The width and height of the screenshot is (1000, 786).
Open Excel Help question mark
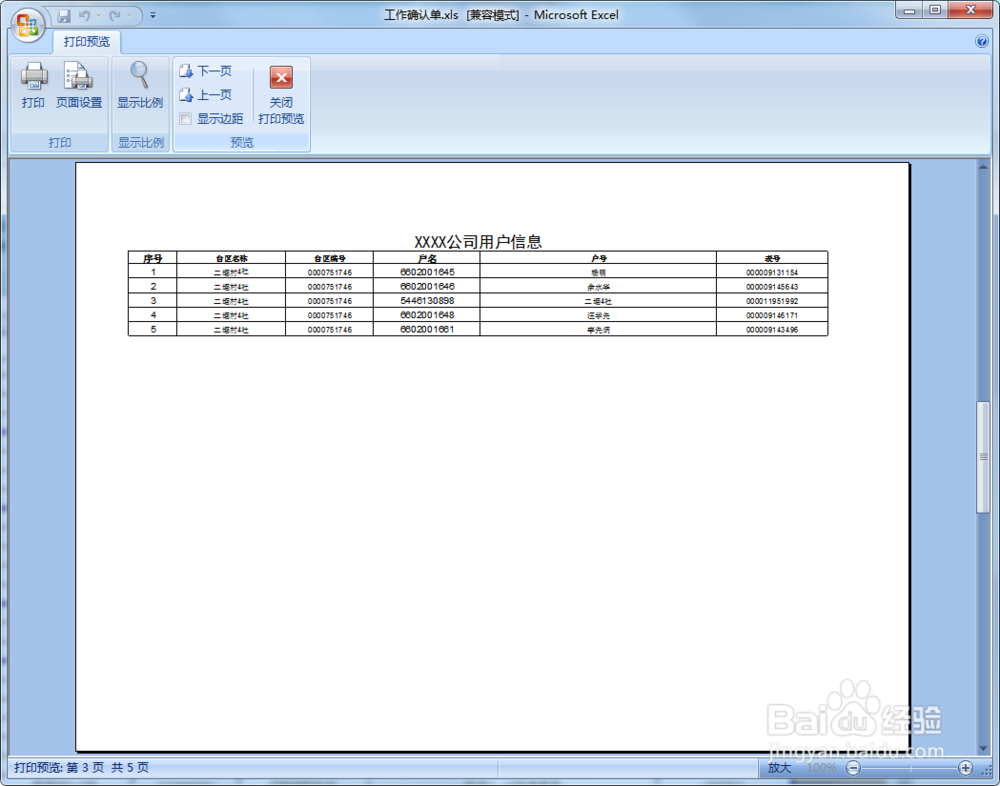coord(982,42)
